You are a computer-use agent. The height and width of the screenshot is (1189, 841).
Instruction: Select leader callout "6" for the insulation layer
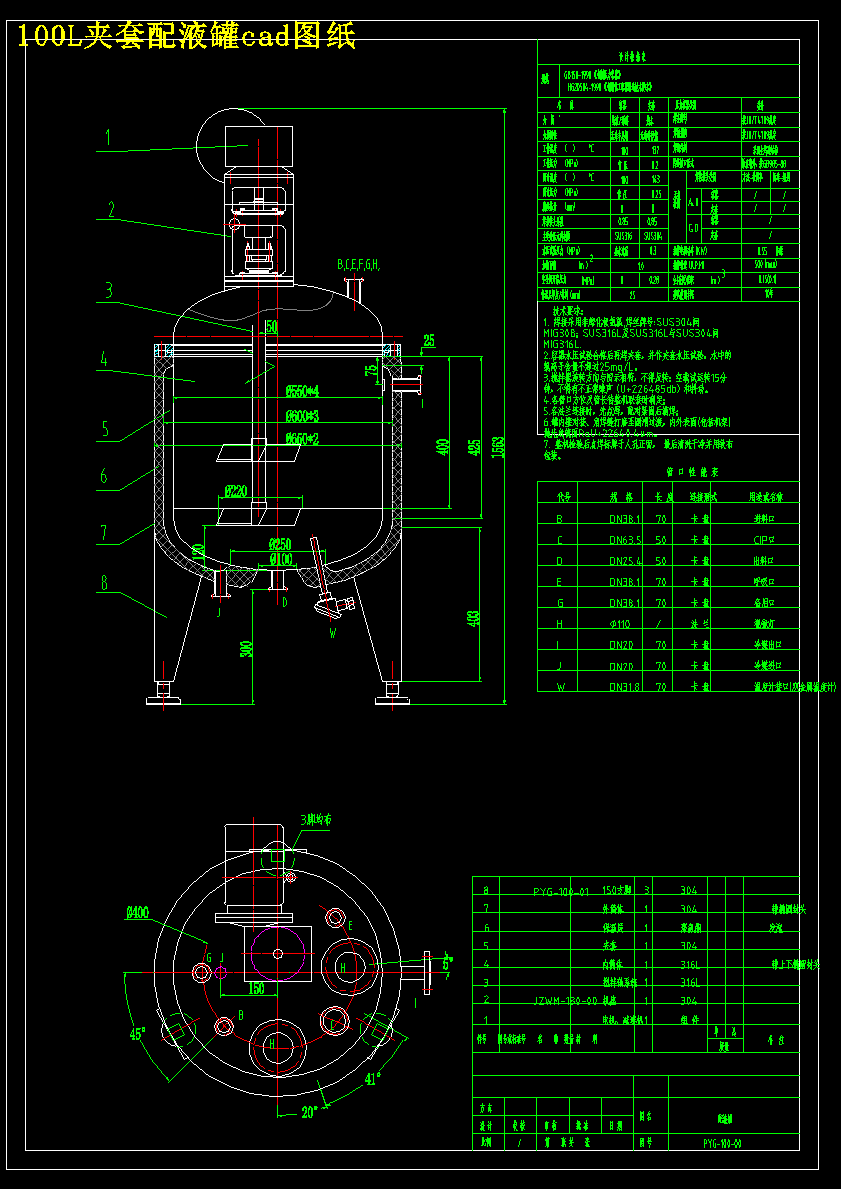(x=105, y=476)
